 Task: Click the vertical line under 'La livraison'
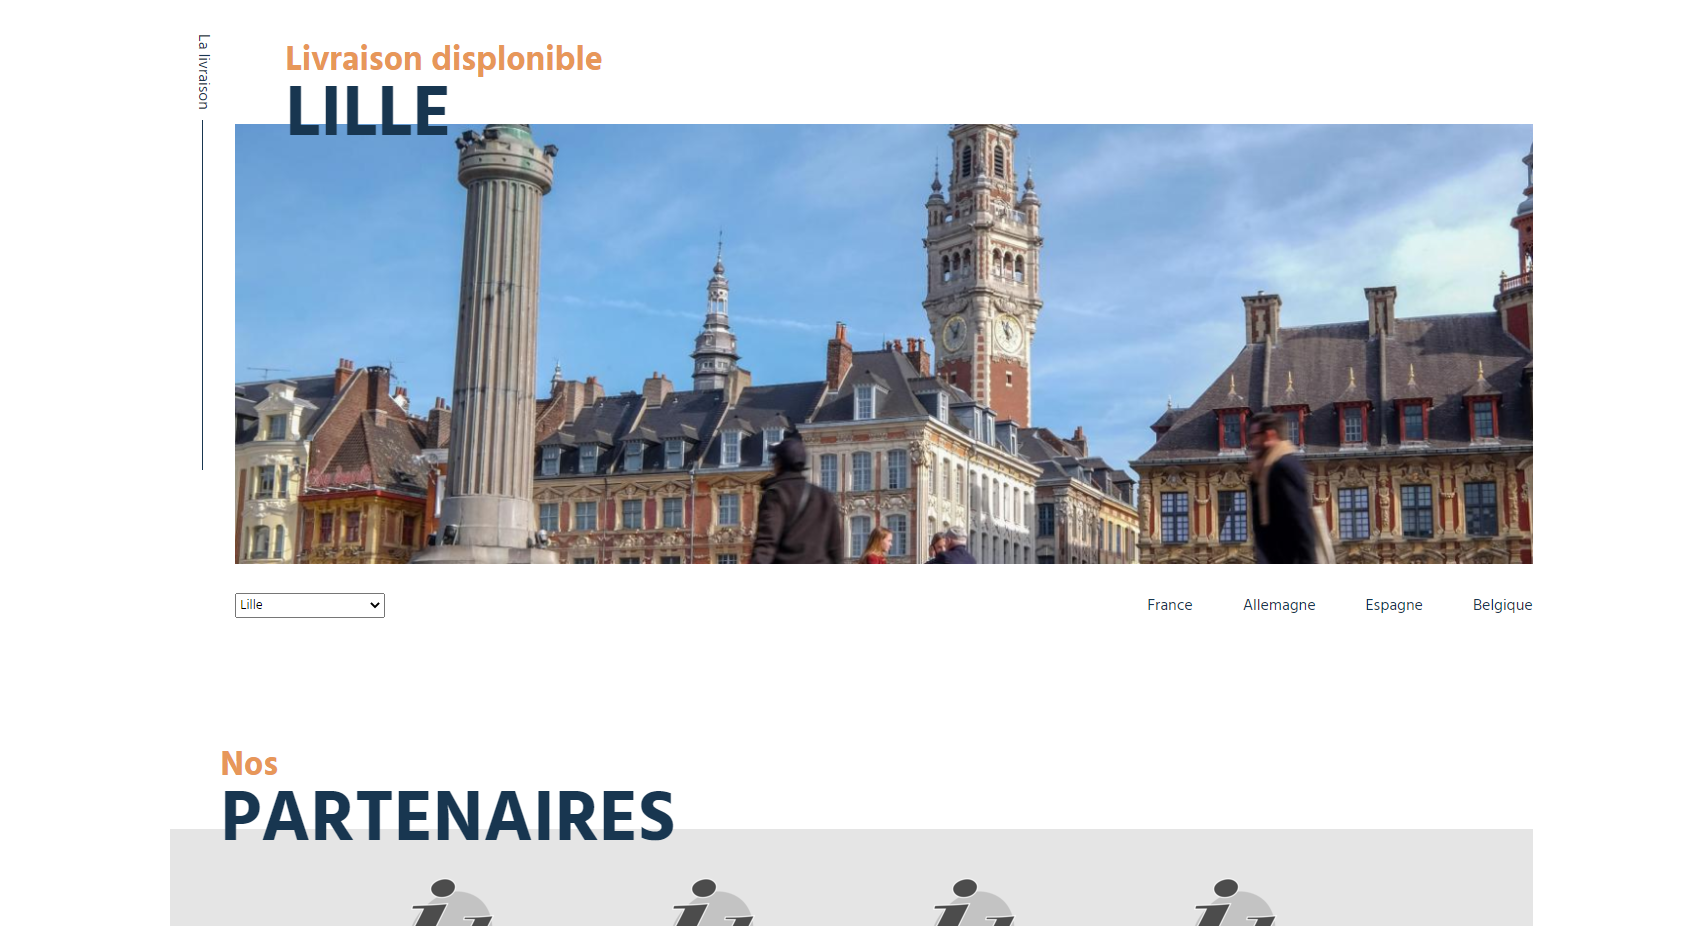point(202,295)
